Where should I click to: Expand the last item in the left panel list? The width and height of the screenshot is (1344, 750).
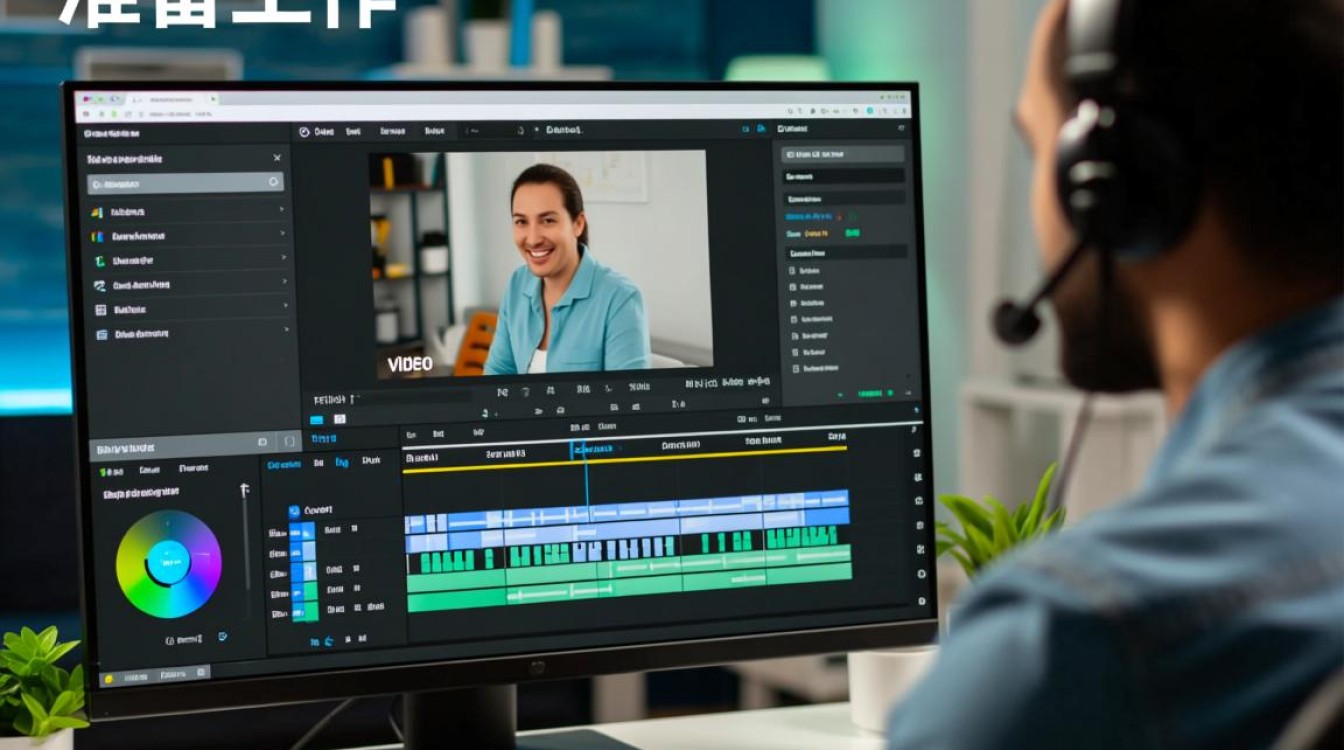point(286,331)
